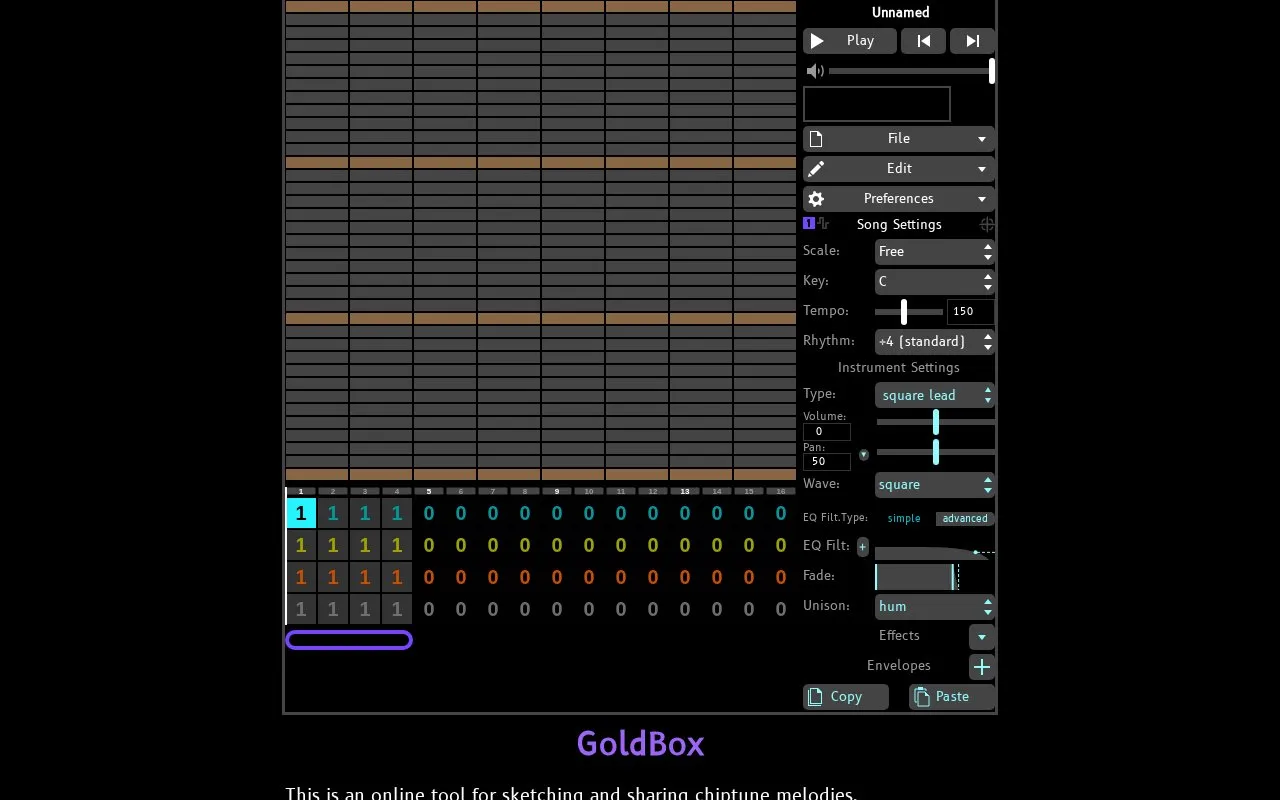Click the pencil icon on Edit

click(816, 169)
